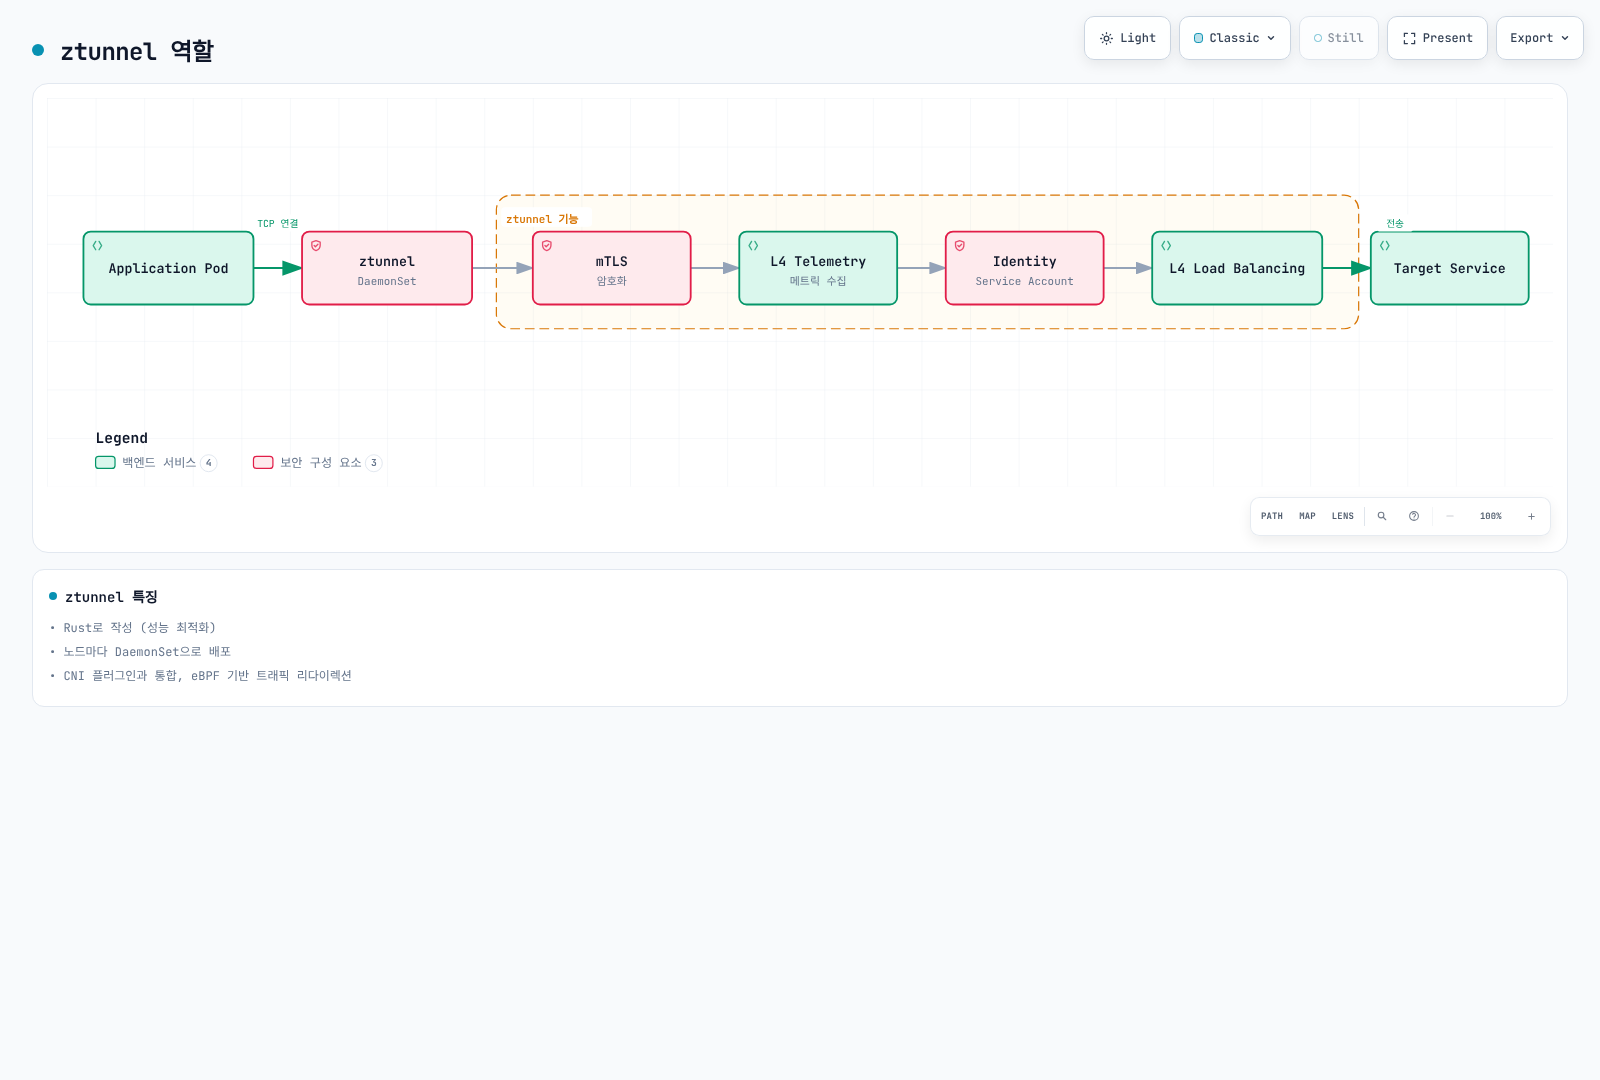The width and height of the screenshot is (1600, 1080).
Task: Click the code icon on Target Service node
Action: point(1385,245)
